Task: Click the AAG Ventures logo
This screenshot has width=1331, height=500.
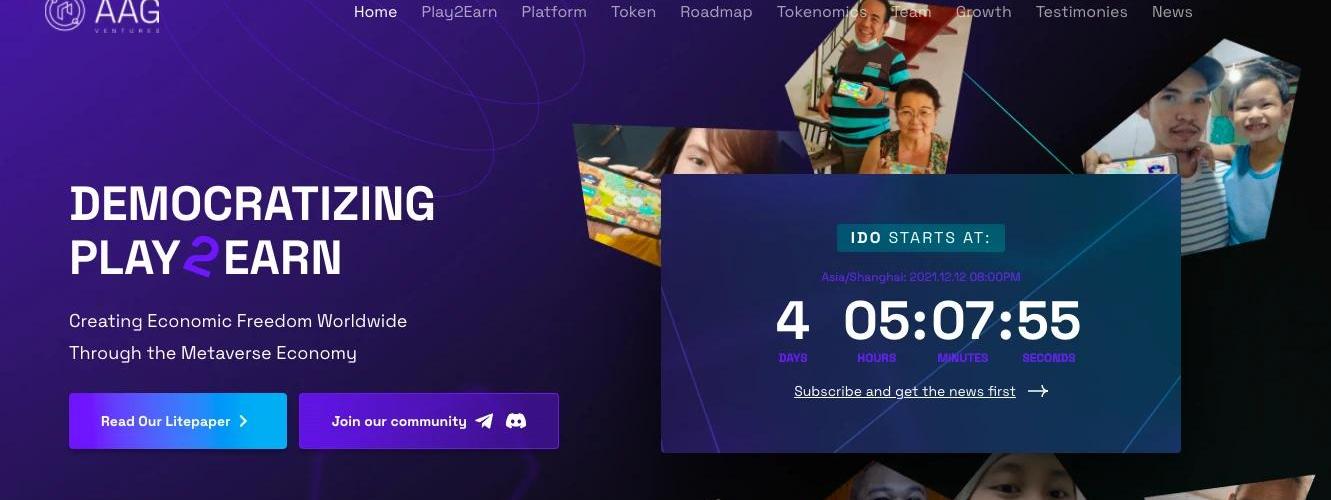Action: [x=102, y=14]
